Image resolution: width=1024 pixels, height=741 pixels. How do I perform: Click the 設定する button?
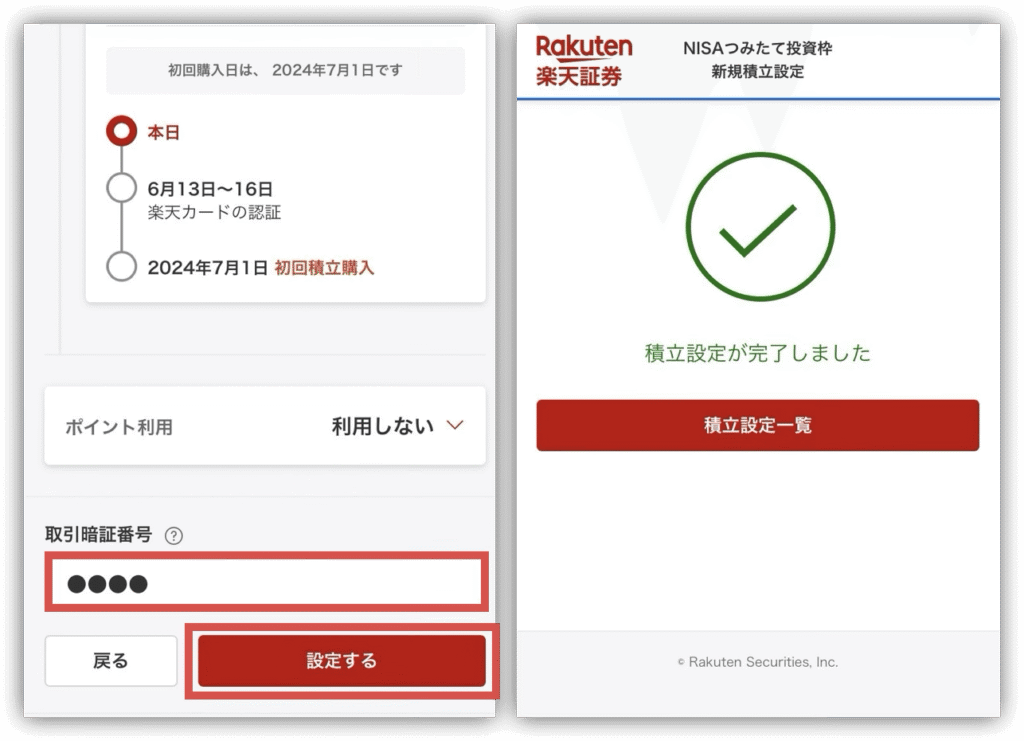pyautogui.click(x=342, y=661)
